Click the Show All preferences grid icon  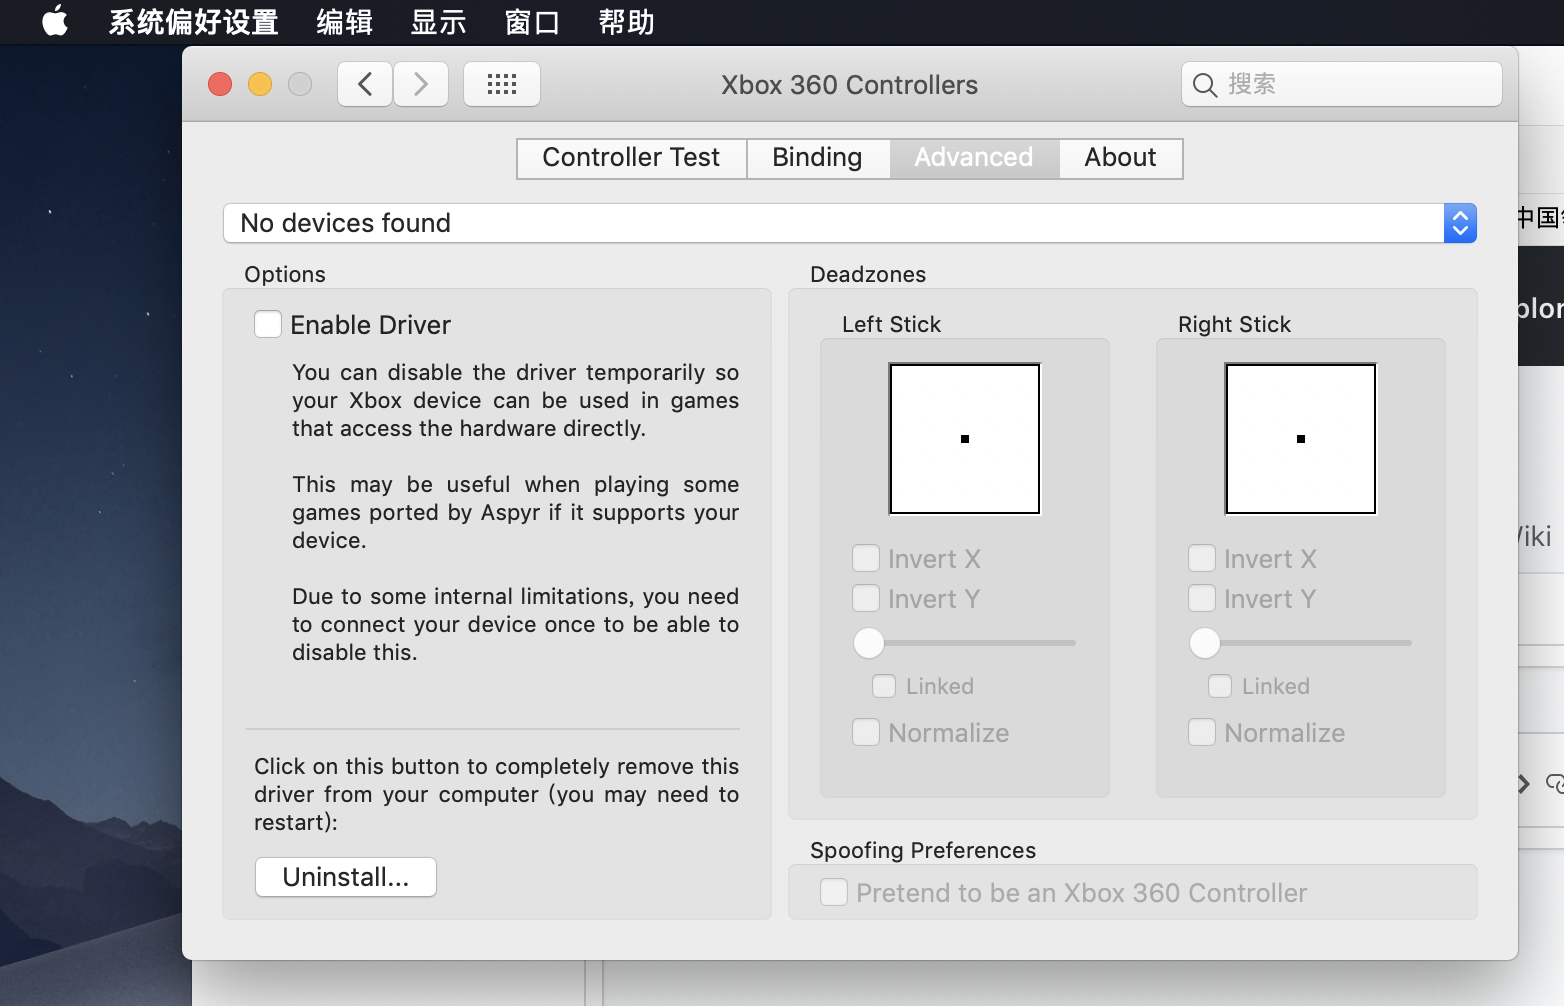point(501,84)
